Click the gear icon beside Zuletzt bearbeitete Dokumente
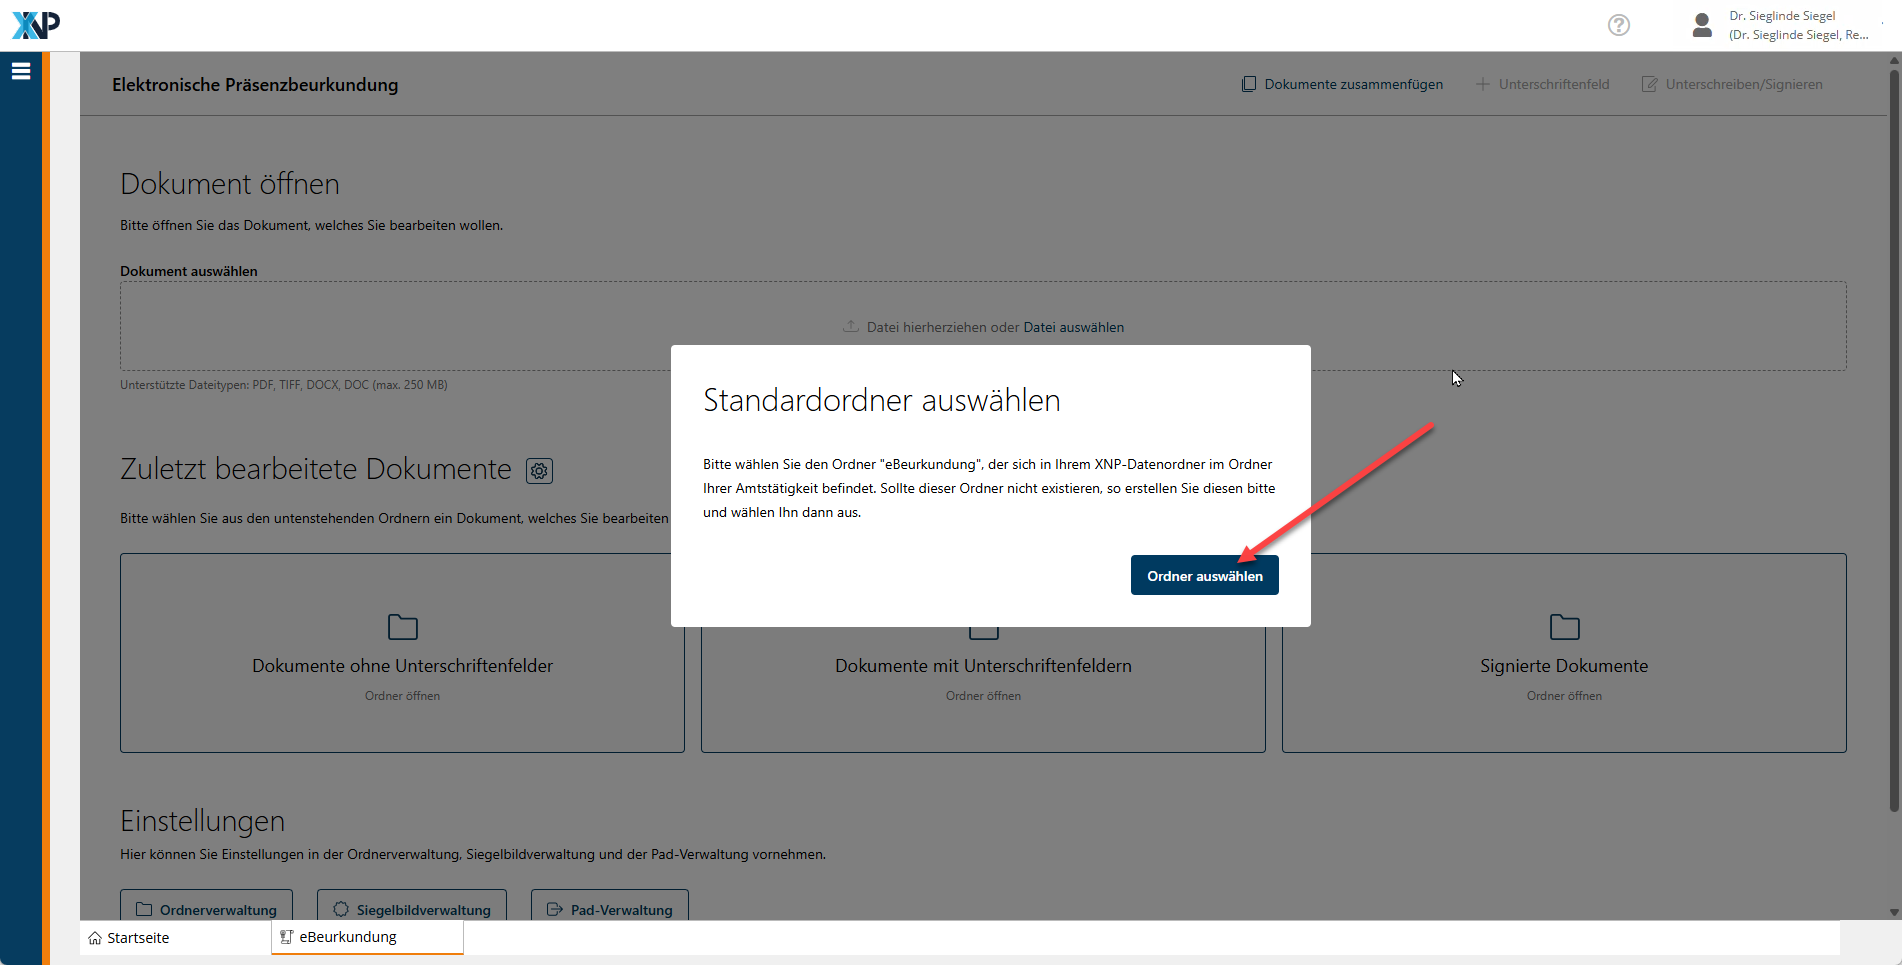Screen dimensions: 1902x965 click(539, 471)
